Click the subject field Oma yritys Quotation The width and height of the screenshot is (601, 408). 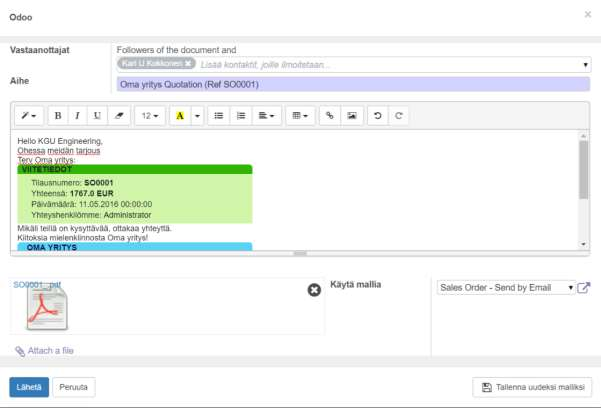tap(353, 84)
